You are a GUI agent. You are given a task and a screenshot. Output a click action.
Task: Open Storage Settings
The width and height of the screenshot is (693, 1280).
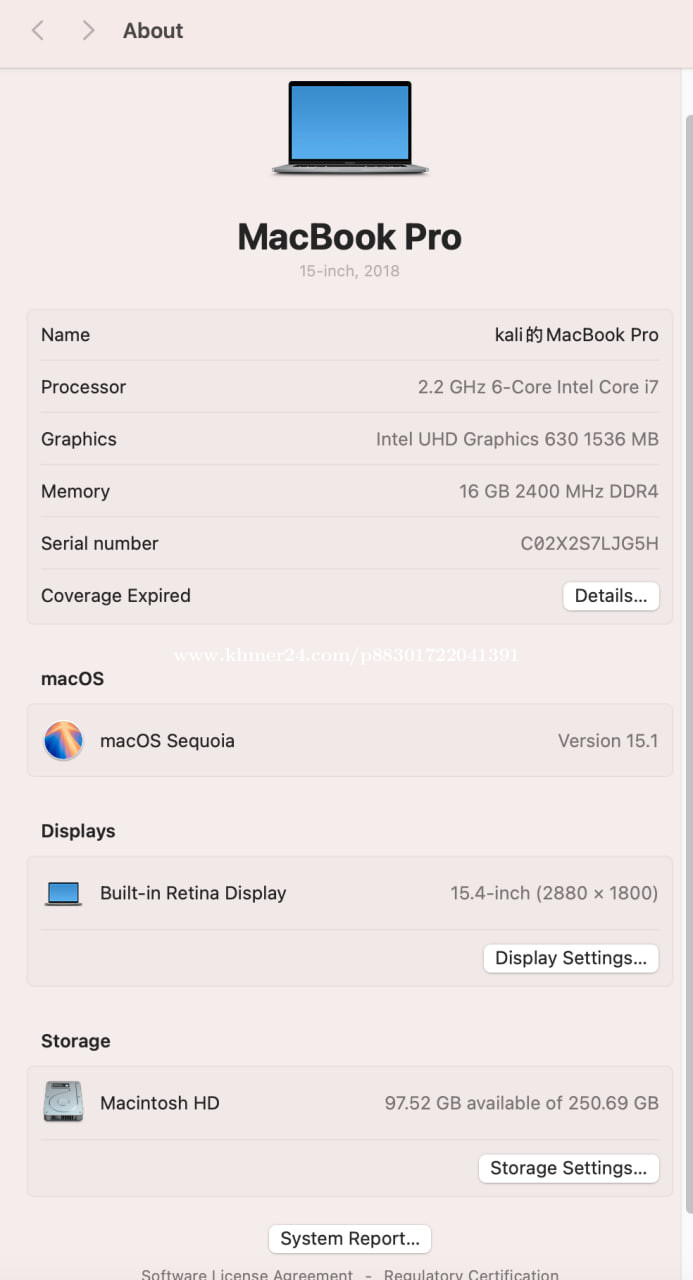pos(569,1168)
